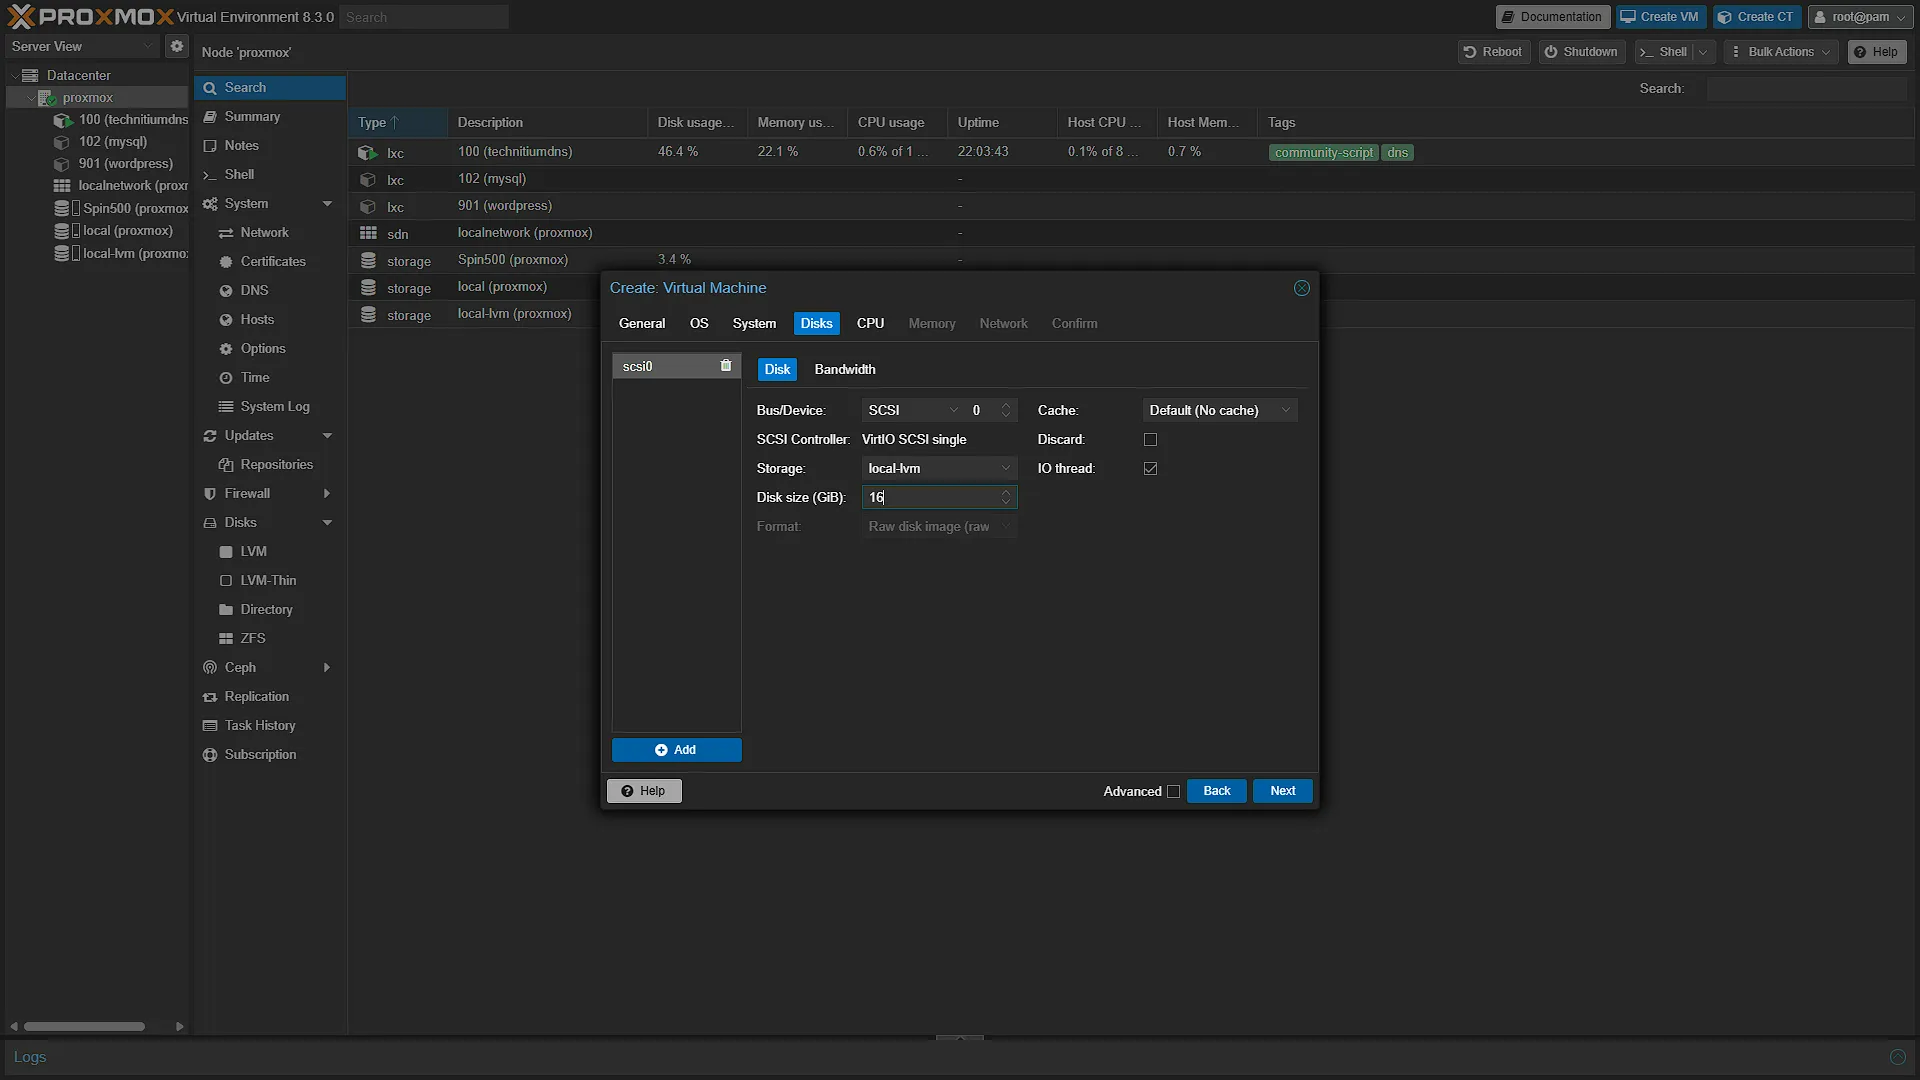Click the Directory folder icon
This screenshot has height=1080, width=1920.
[226, 609]
